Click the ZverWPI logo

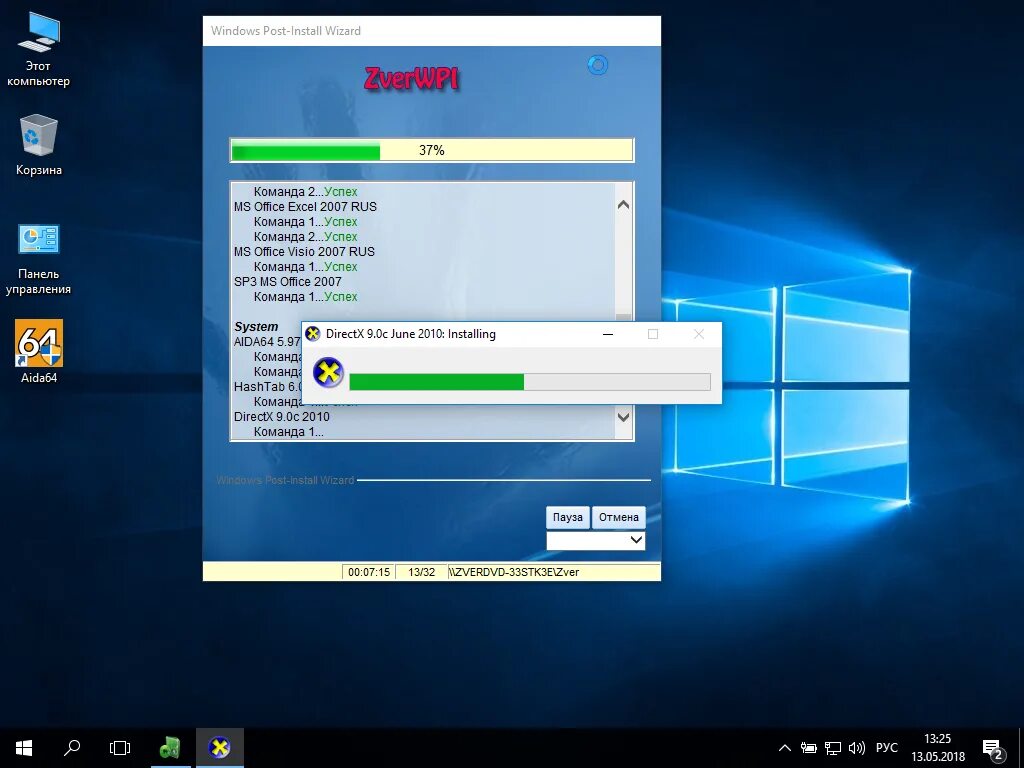pos(411,79)
